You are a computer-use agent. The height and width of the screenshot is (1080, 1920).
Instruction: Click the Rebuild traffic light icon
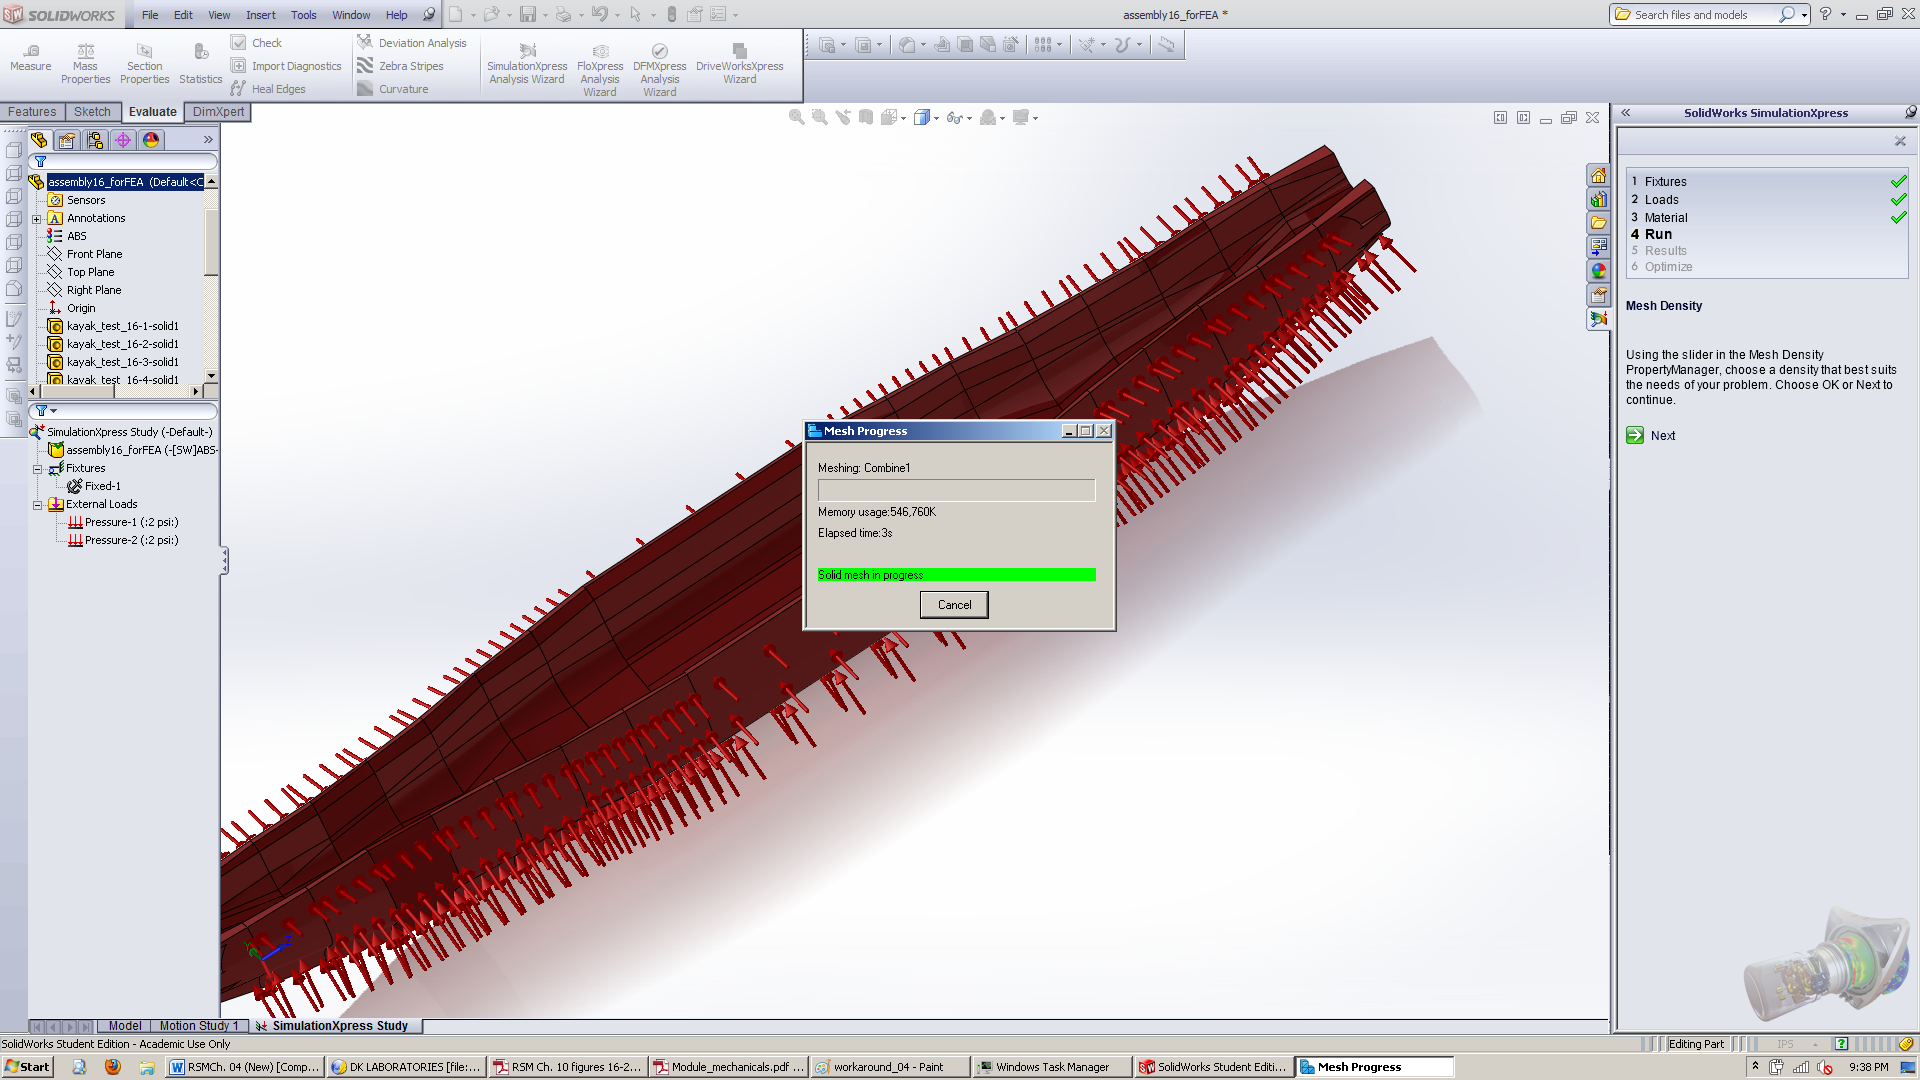coord(672,15)
